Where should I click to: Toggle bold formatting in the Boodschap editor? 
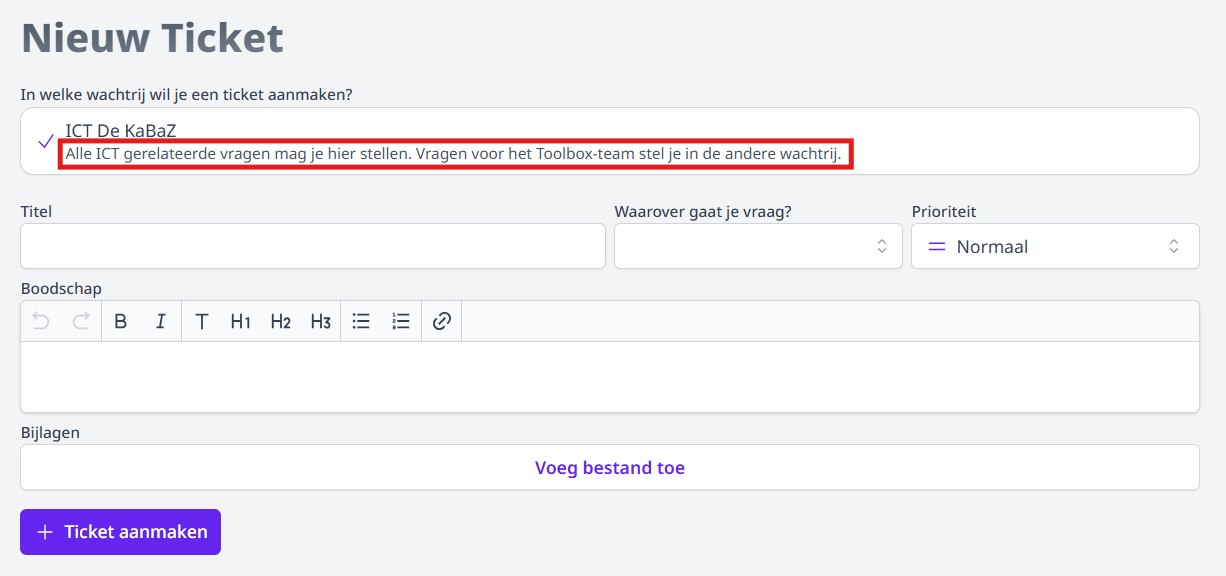click(x=120, y=320)
